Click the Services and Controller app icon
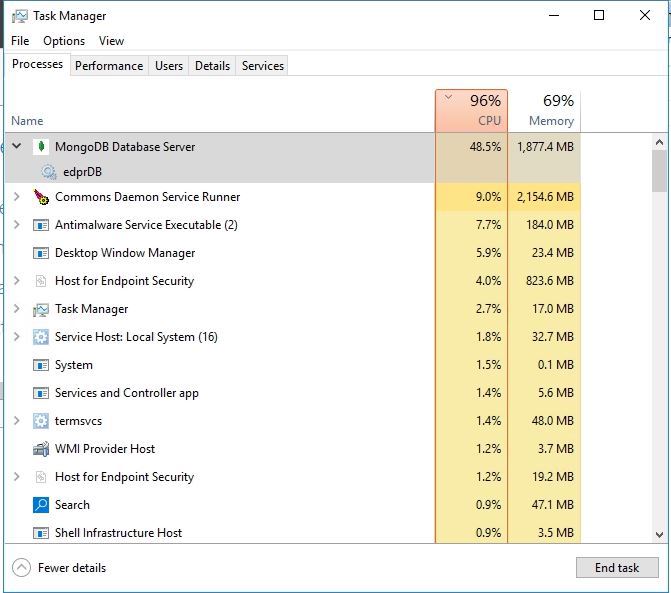671x593 pixels. [x=41, y=393]
